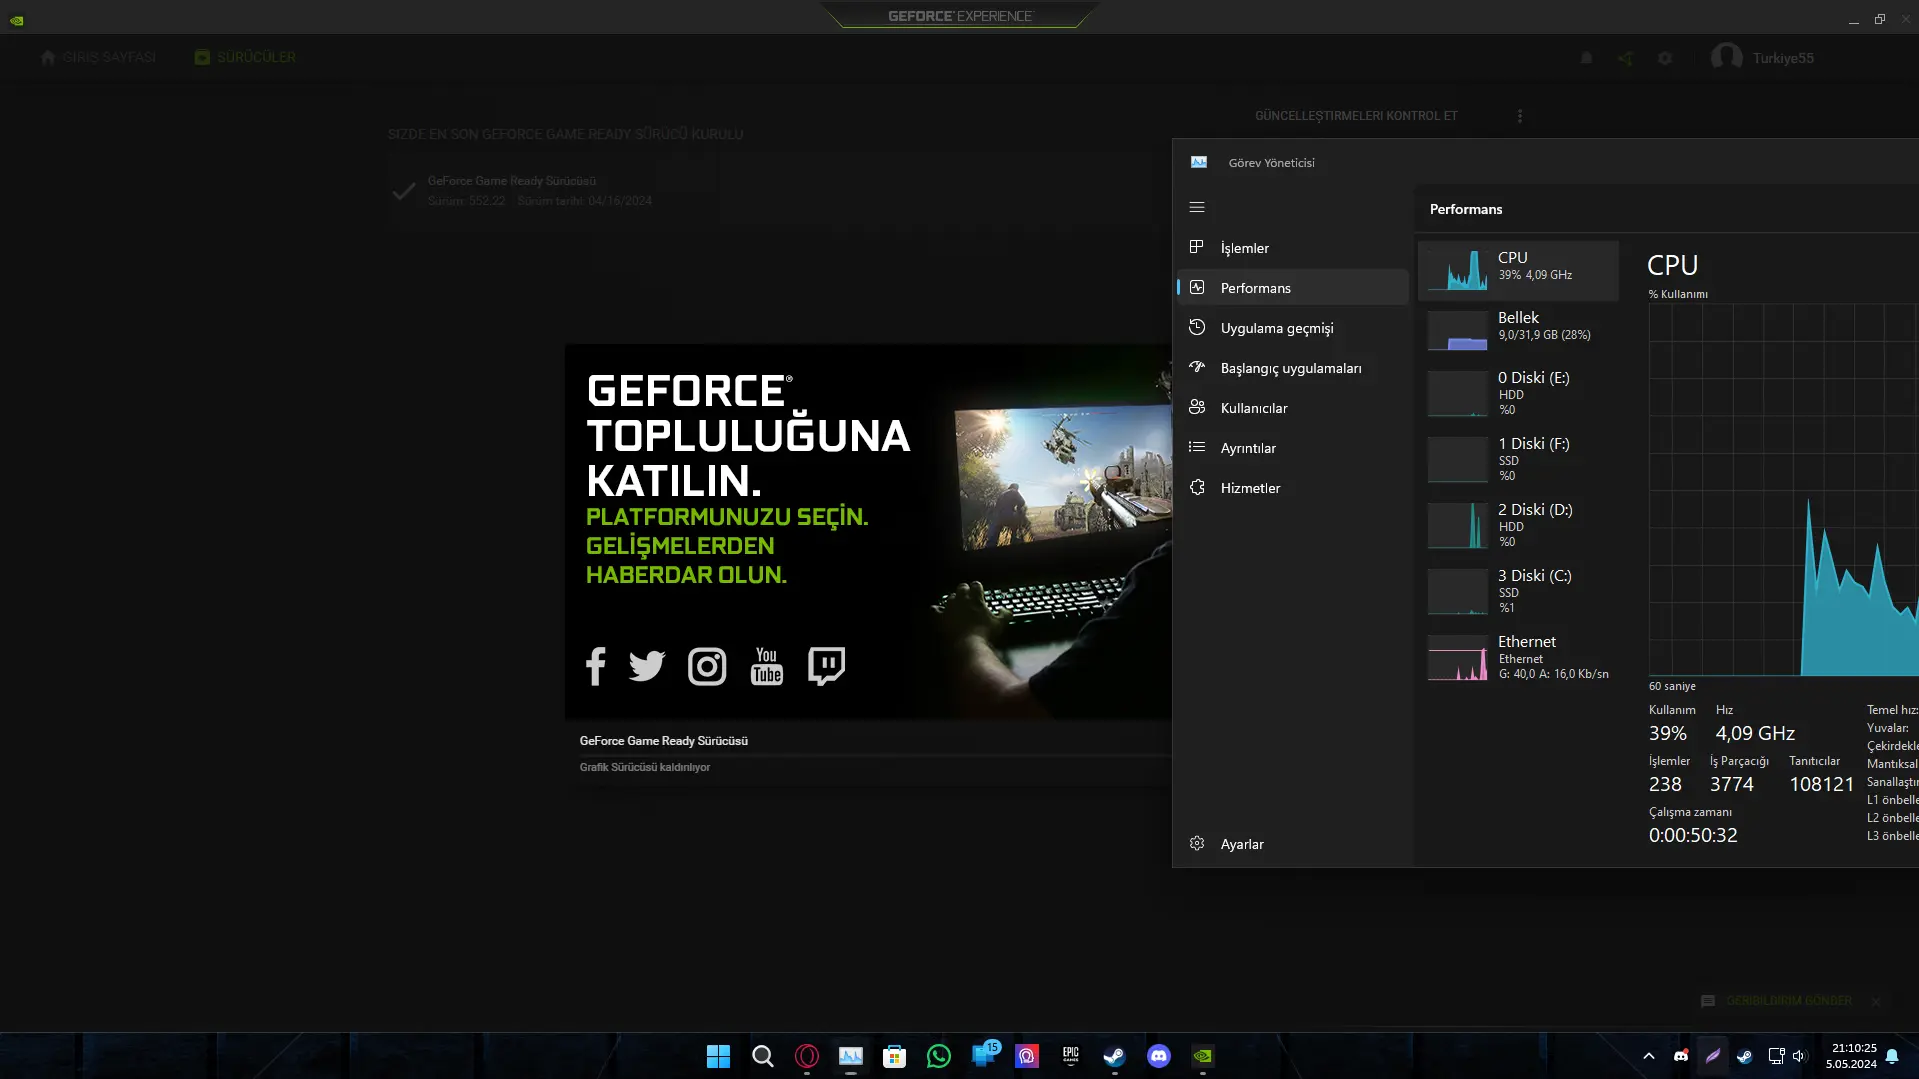1919x1079 pixels.
Task: Select 3 Diski (C:) SSD entry
Action: pyautogui.click(x=1518, y=591)
